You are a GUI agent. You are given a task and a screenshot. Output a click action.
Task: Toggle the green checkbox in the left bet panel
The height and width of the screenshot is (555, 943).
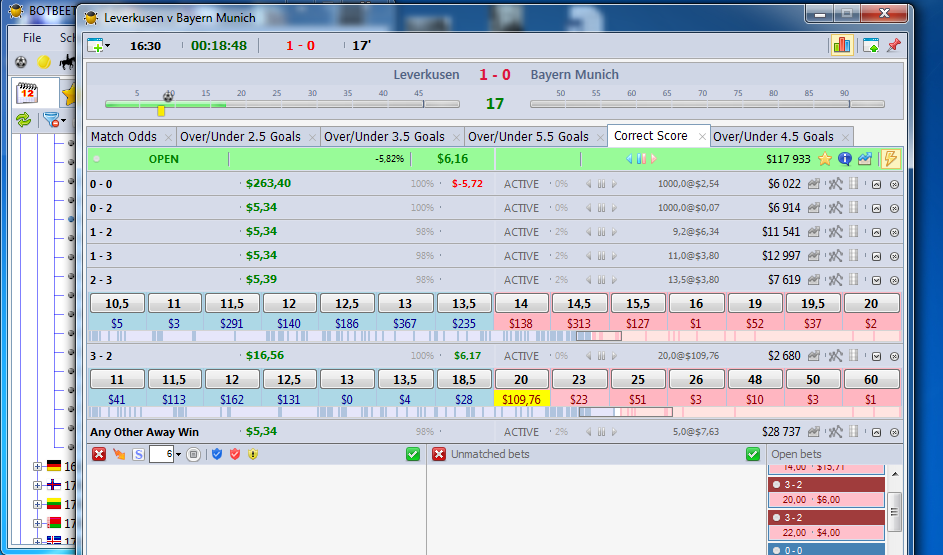point(413,454)
